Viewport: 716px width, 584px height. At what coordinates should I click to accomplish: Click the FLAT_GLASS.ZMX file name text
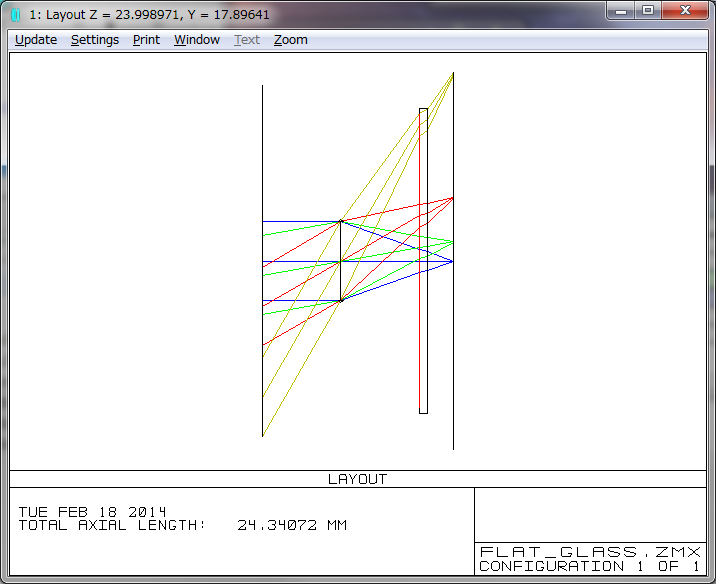590,552
